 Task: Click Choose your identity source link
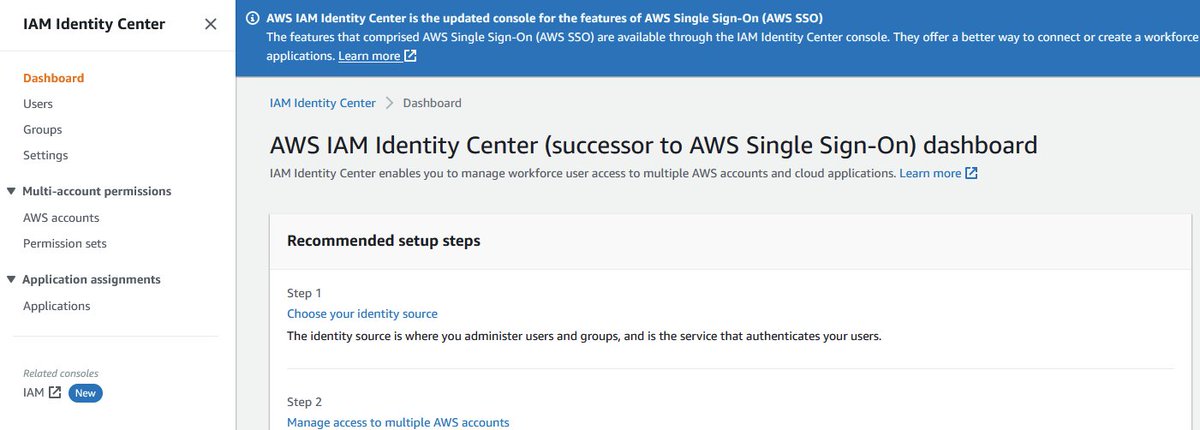point(362,314)
